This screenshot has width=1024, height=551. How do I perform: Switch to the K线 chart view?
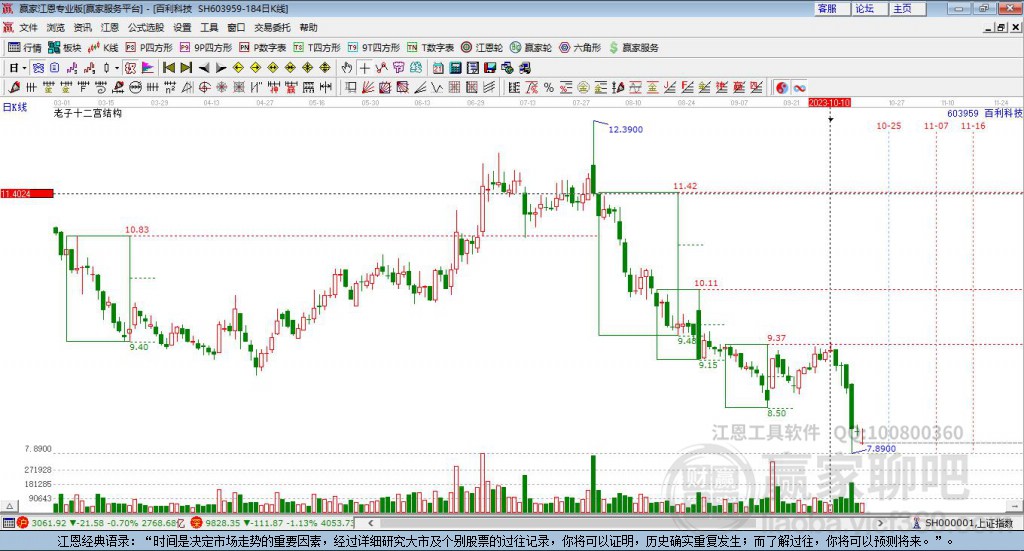[x=103, y=48]
